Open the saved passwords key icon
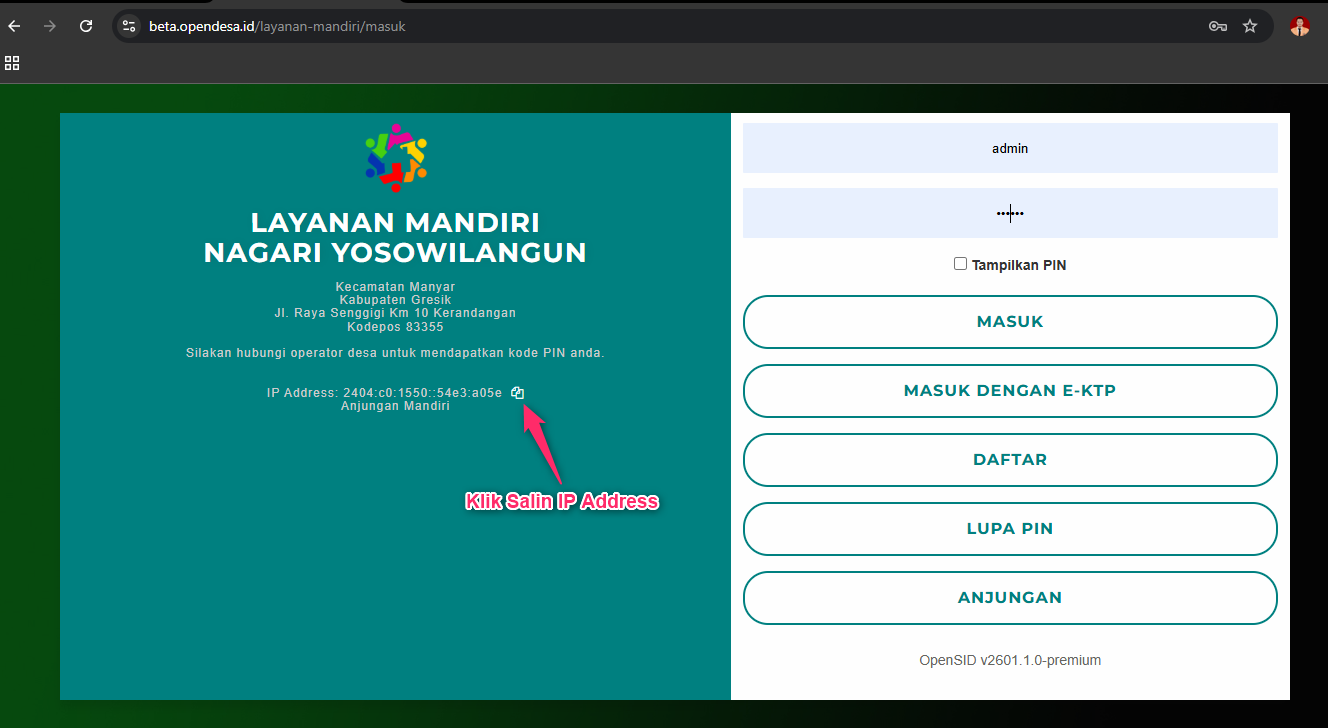This screenshot has height=728, width=1328. 1217,26
